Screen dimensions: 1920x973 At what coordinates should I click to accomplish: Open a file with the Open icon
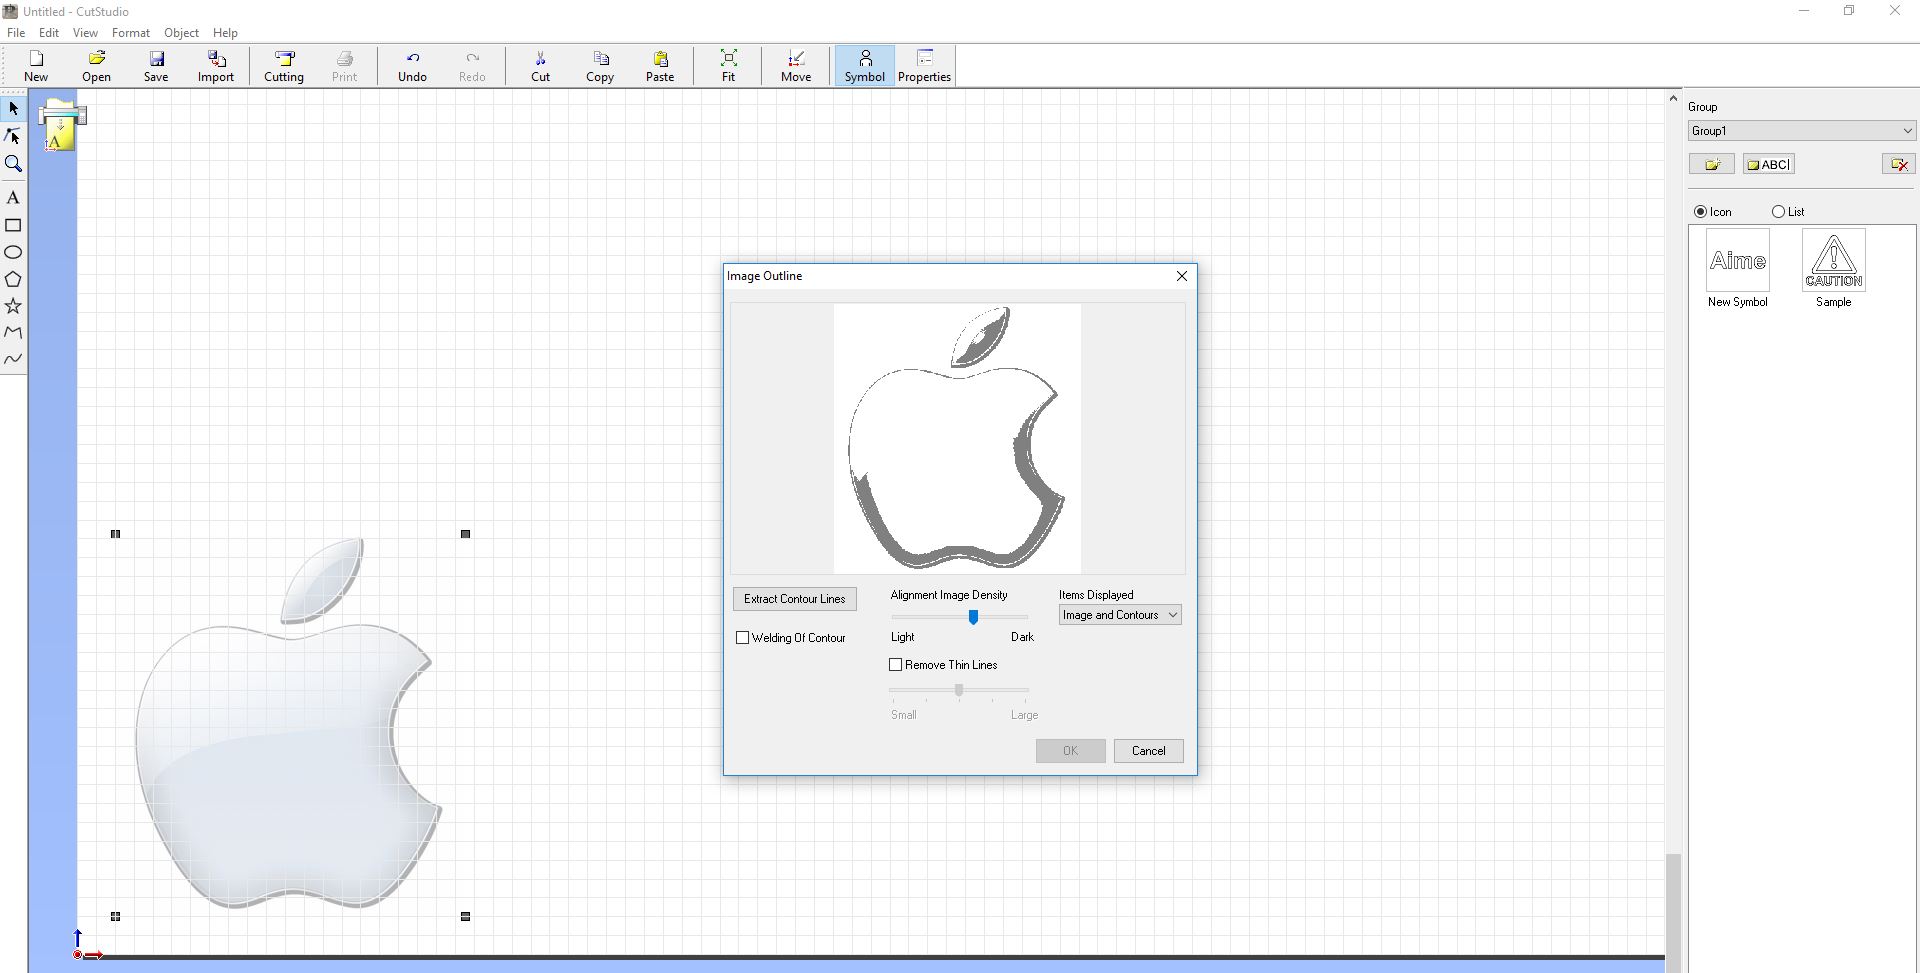[96, 66]
